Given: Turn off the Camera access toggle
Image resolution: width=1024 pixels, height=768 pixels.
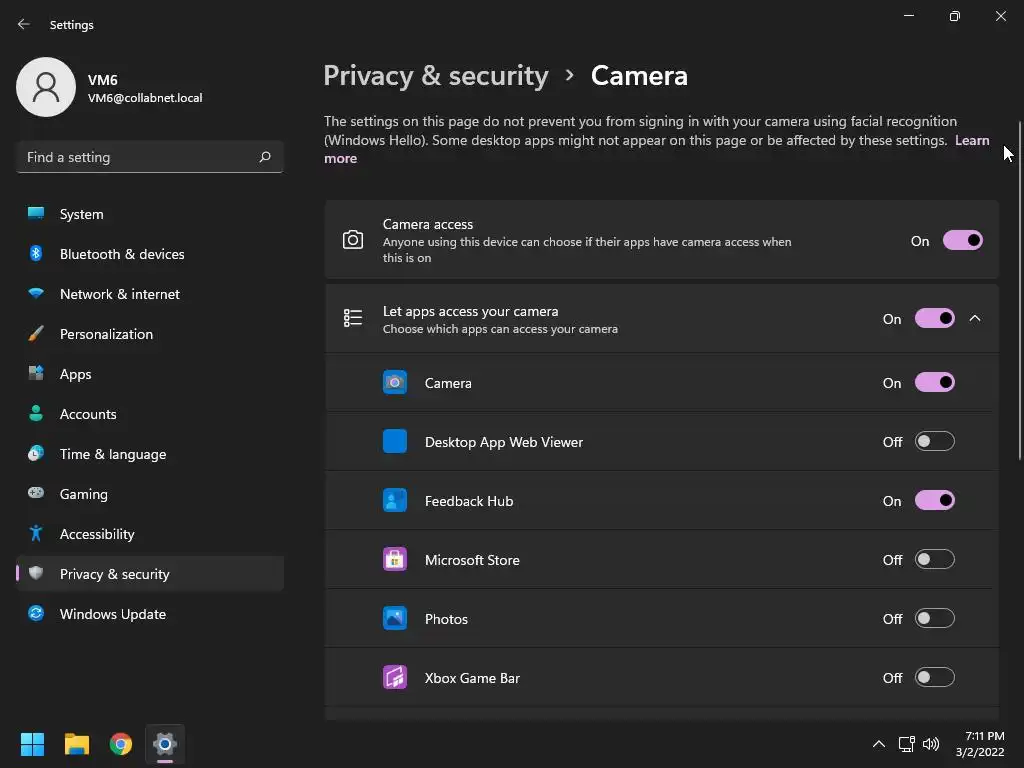Looking at the screenshot, I should tap(962, 241).
